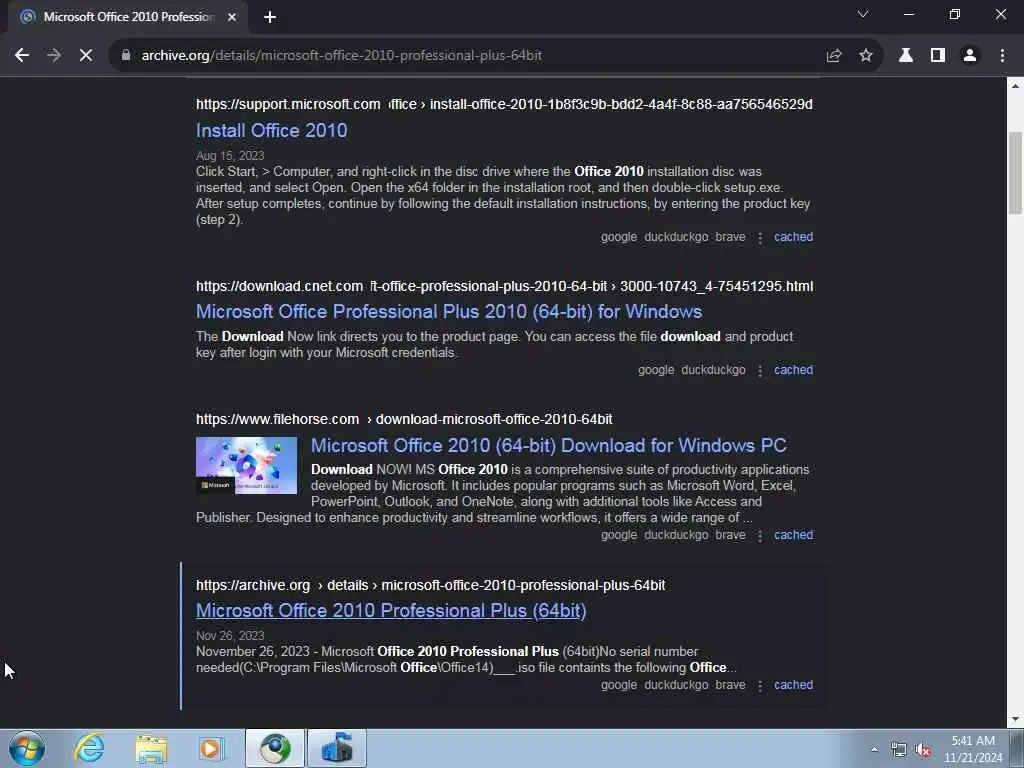
Task: Open the profile account icon
Action: pyautogui.click(x=970, y=56)
